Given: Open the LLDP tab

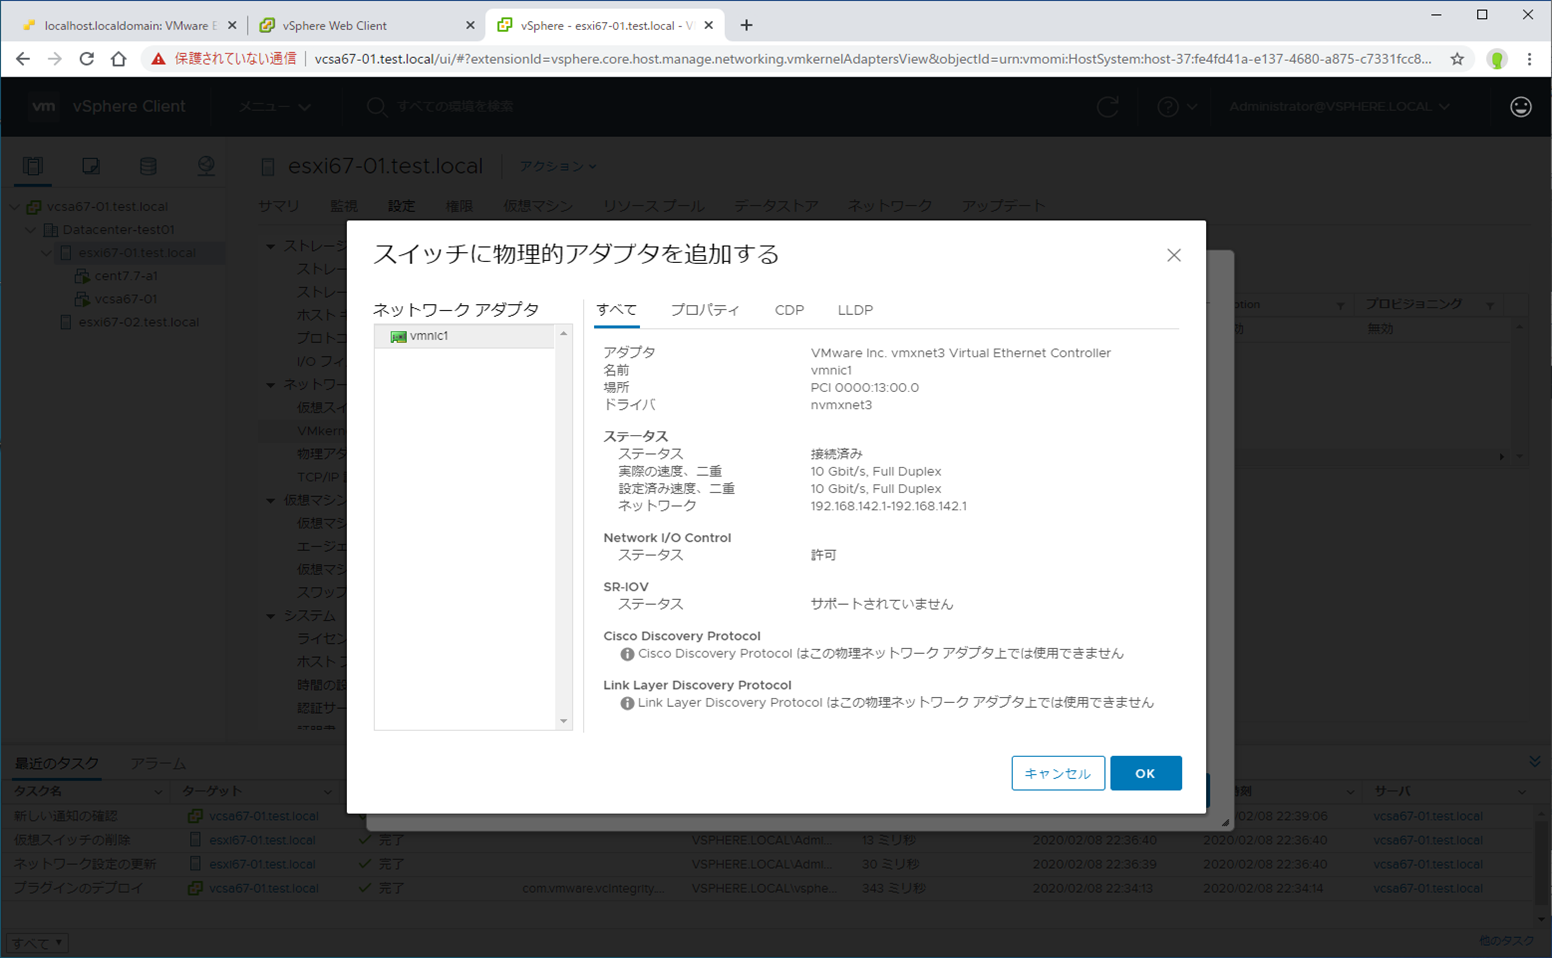Looking at the screenshot, I should (x=855, y=310).
